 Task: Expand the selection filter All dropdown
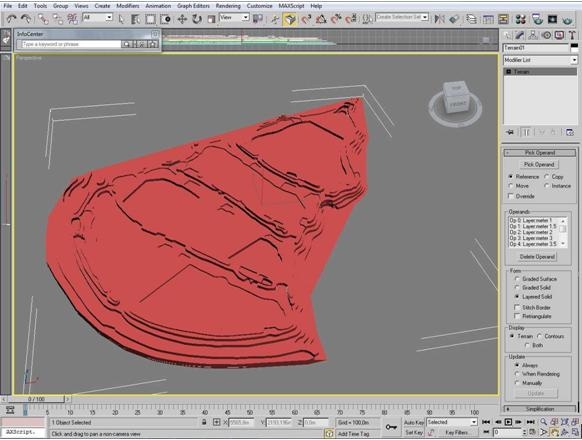98,17
